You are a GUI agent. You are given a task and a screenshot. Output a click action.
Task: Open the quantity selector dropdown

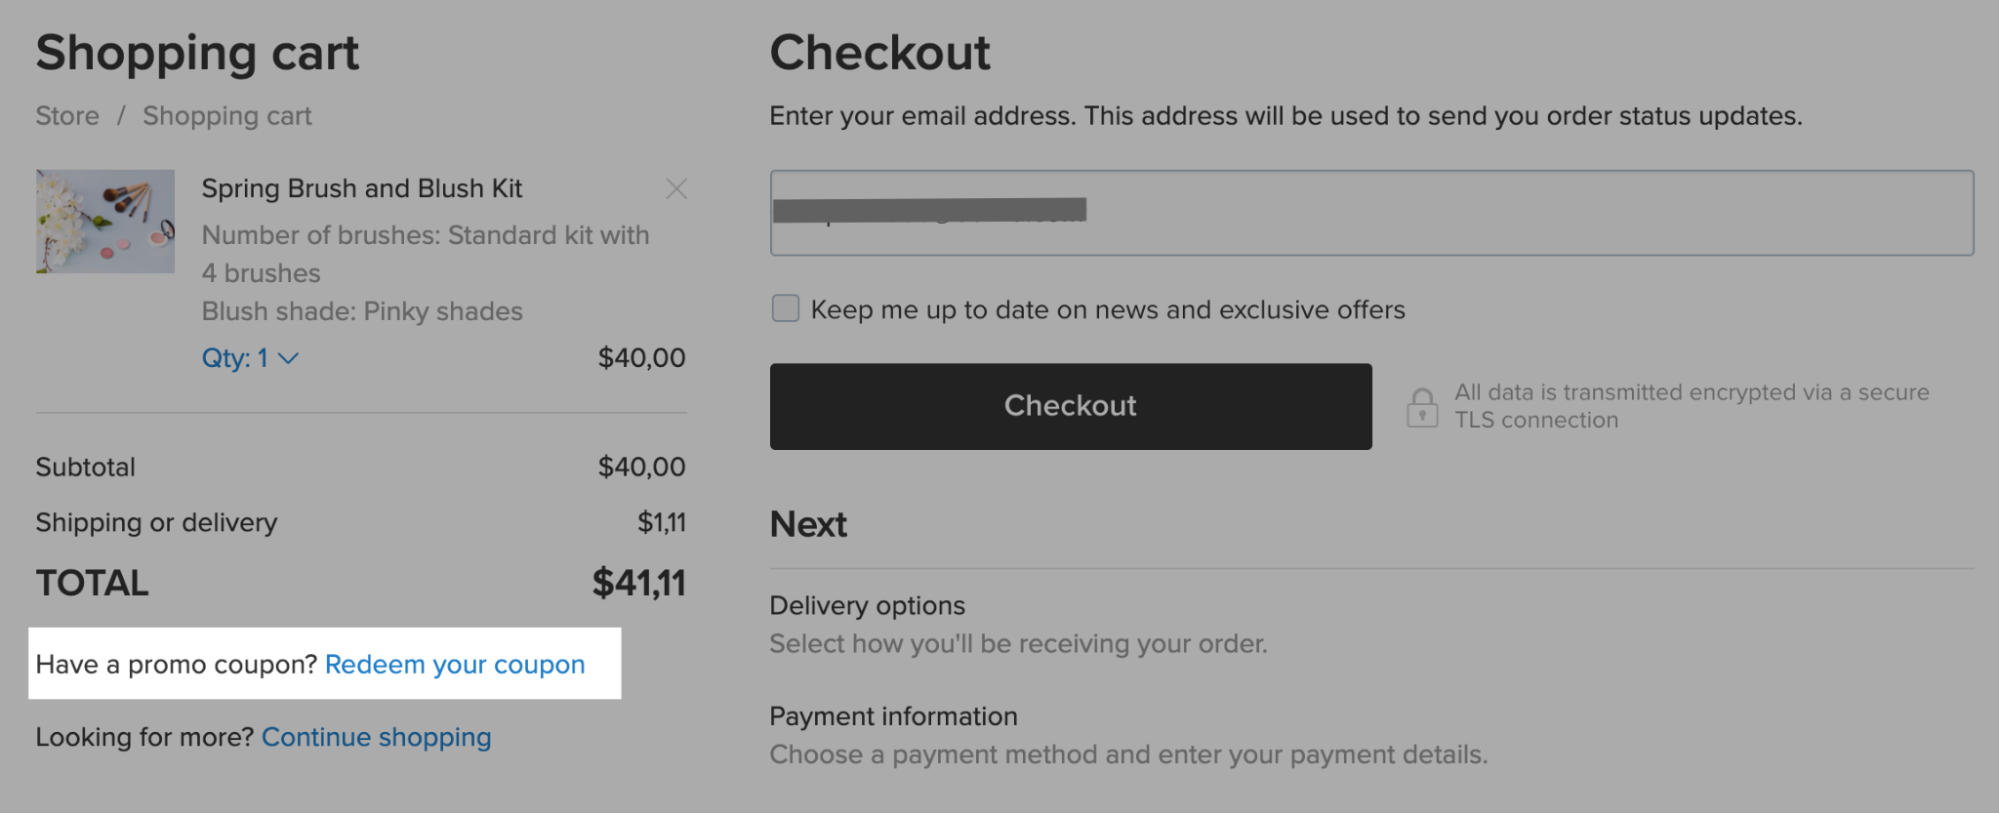252,357
